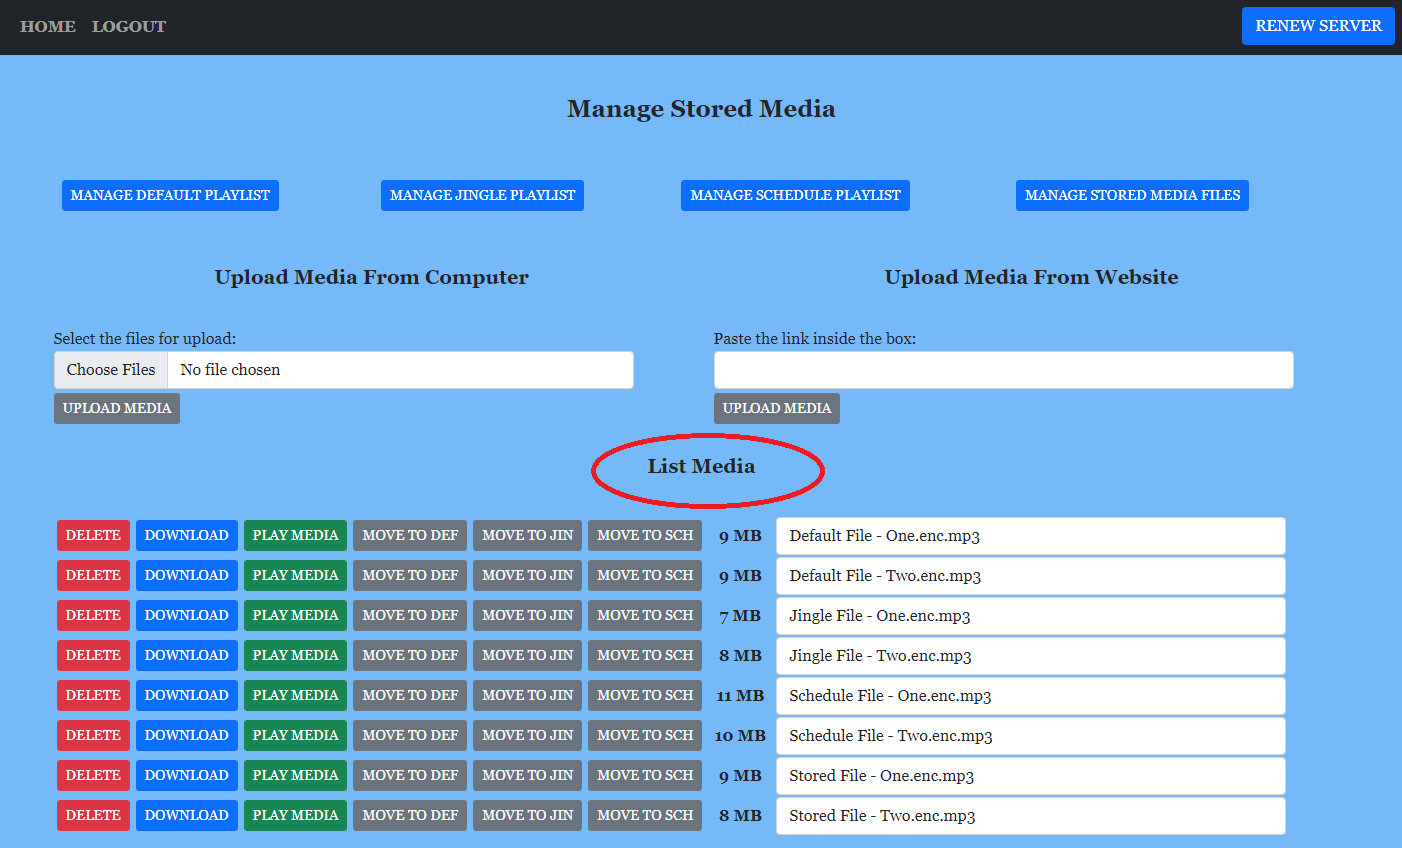Open MANAGE STORED MEDIA FILES

(1132, 195)
